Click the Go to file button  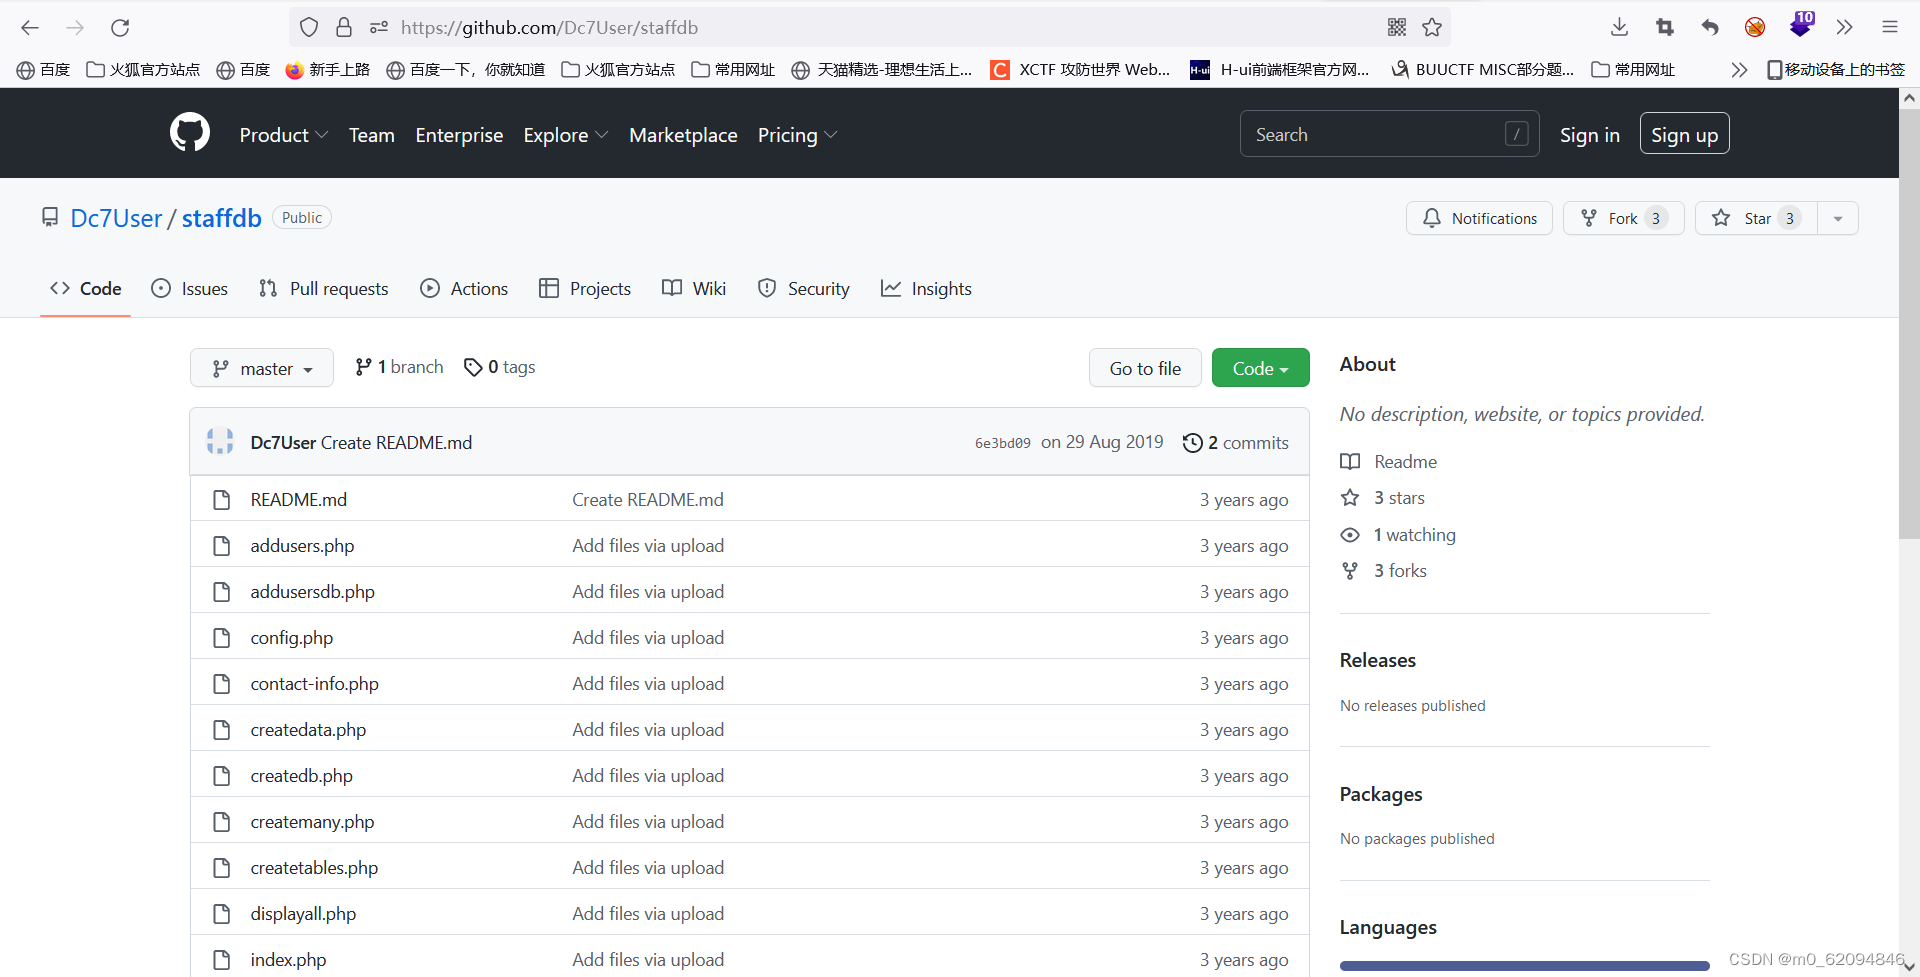point(1145,368)
